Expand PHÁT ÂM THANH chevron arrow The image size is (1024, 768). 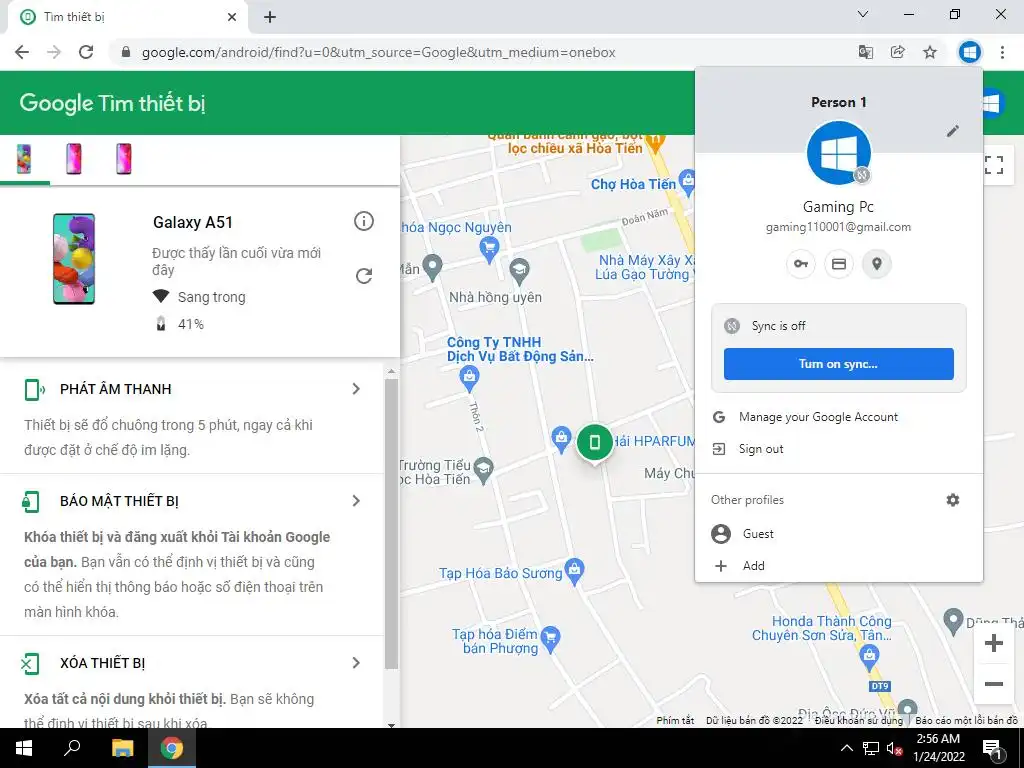356,389
